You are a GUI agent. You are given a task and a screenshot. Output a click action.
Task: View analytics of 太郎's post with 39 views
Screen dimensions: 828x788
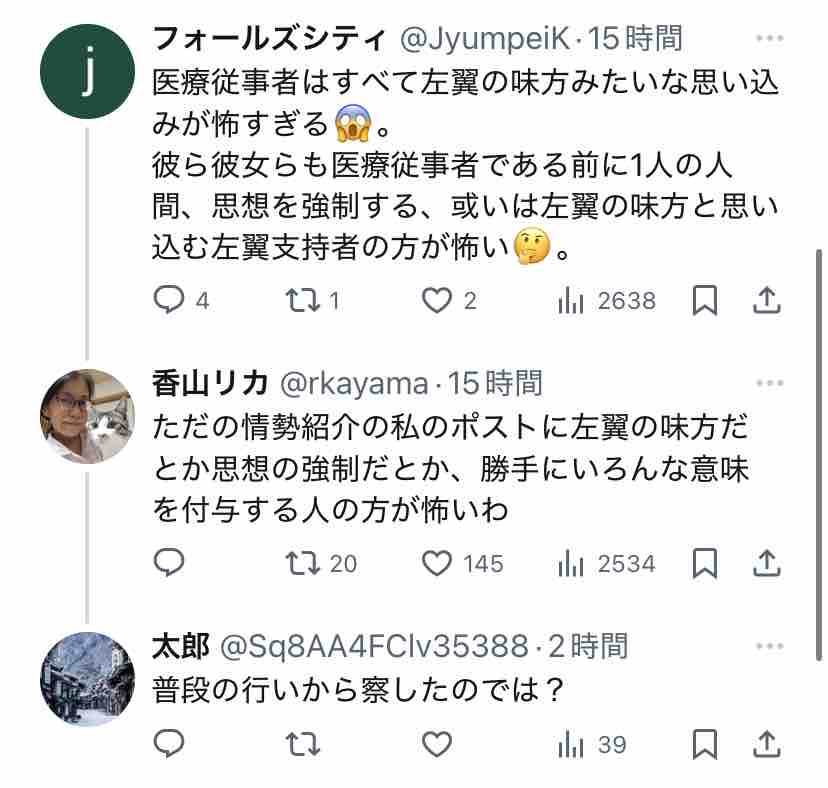tap(591, 744)
